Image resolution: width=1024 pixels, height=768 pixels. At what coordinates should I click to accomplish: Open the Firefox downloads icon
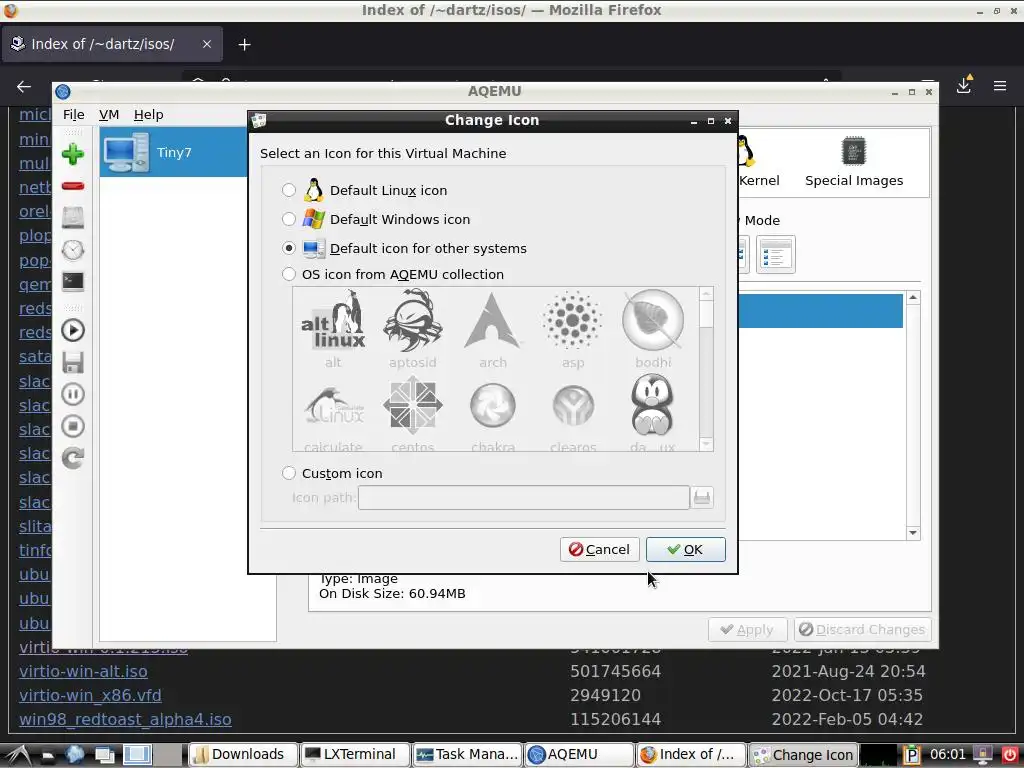click(964, 85)
